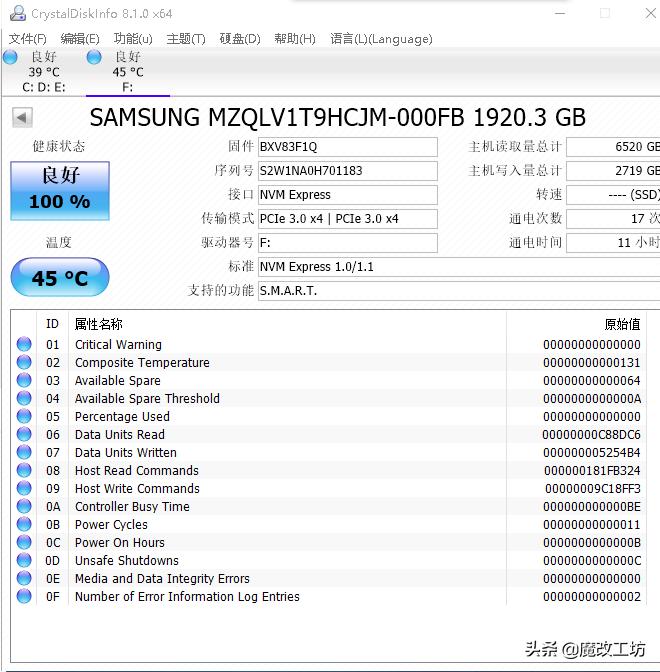The image size is (660, 672).
Task: Click the Available Spare row status icon
Action: (24, 380)
